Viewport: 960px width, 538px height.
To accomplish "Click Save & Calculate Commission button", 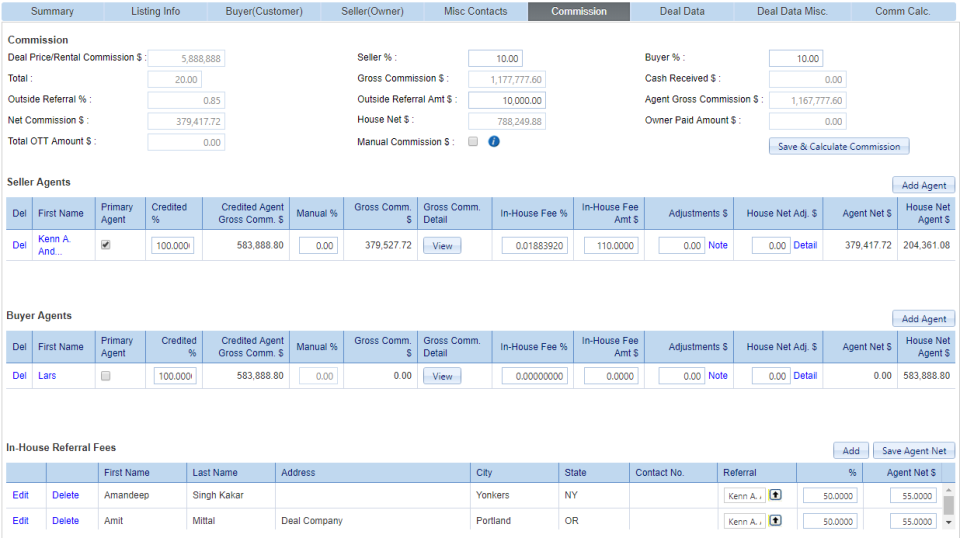I will point(839,146).
